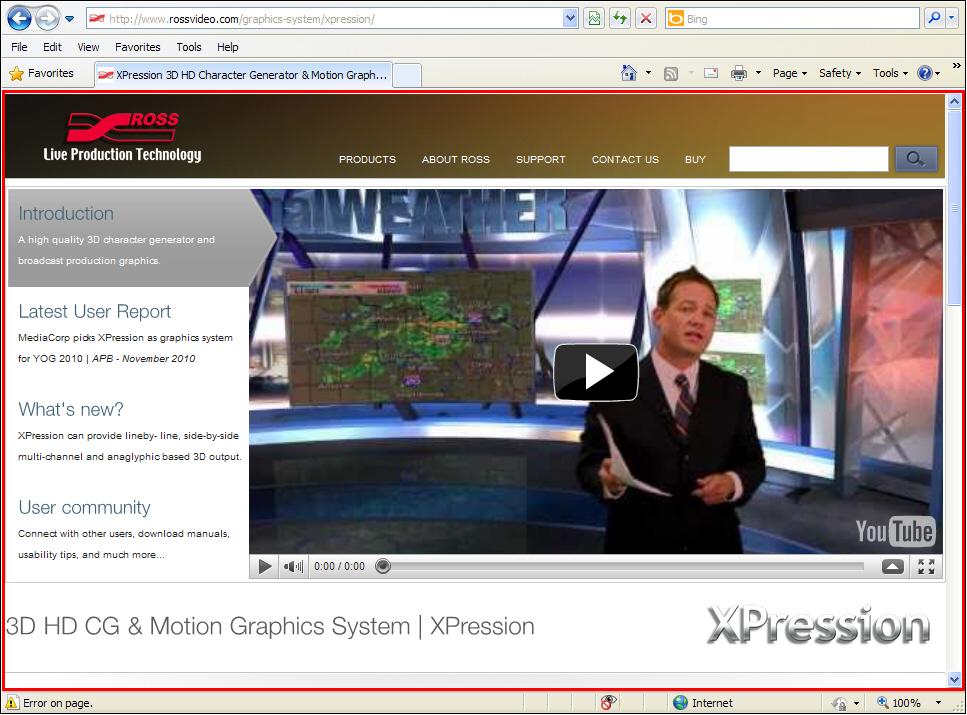This screenshot has height=715, width=967.
Task: Open the PRODUCTS navigation link
Action: [x=368, y=159]
